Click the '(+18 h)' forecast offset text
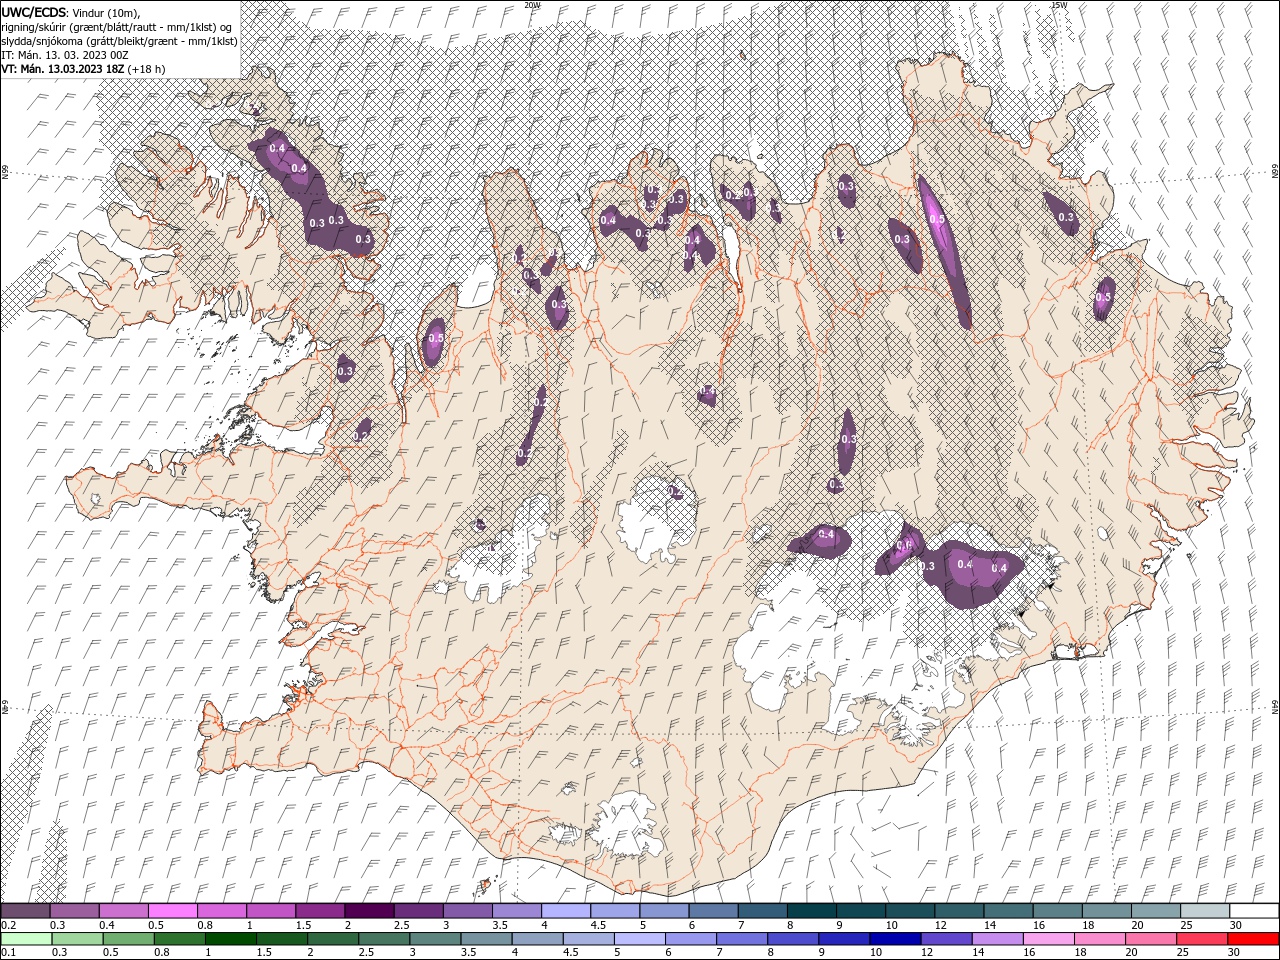 (147, 69)
